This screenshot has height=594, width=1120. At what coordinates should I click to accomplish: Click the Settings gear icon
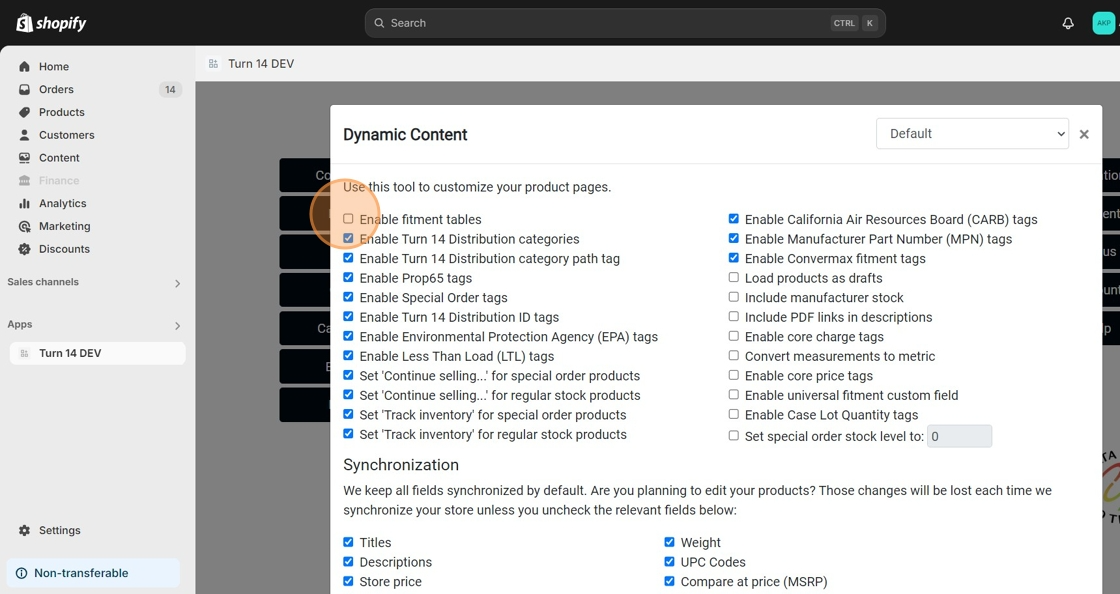(x=24, y=530)
